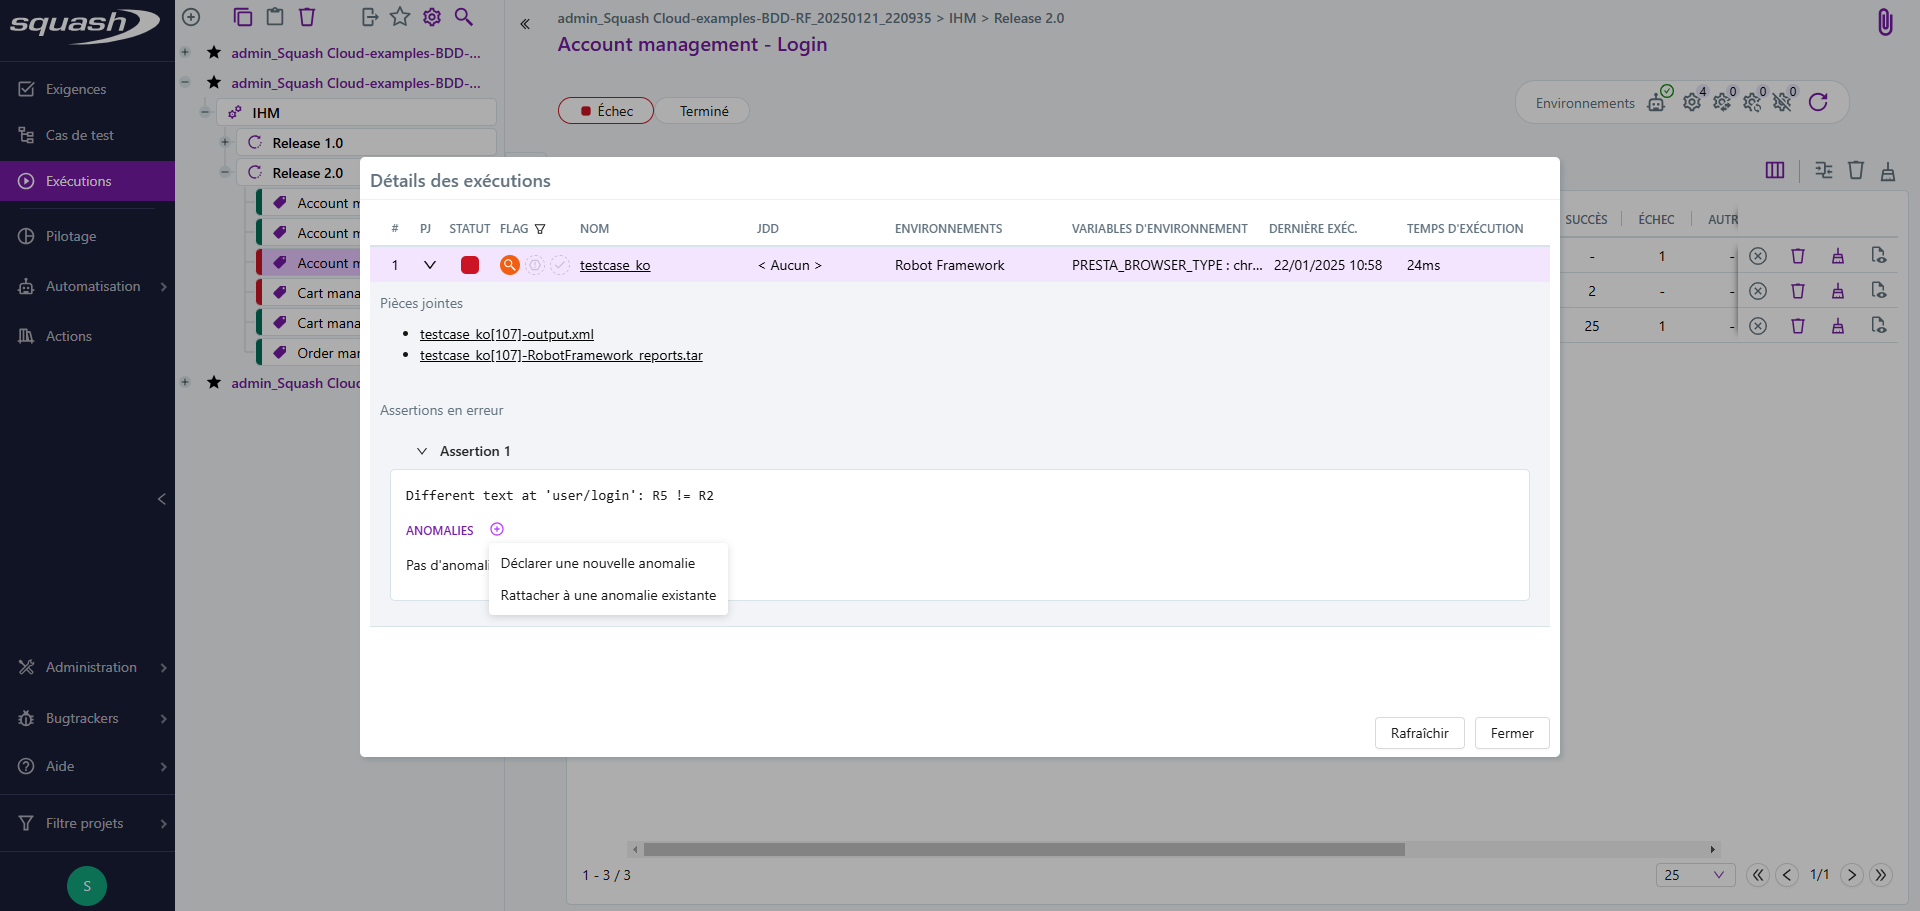Choose Déclarer une nouvelle anomalie

pyautogui.click(x=597, y=563)
